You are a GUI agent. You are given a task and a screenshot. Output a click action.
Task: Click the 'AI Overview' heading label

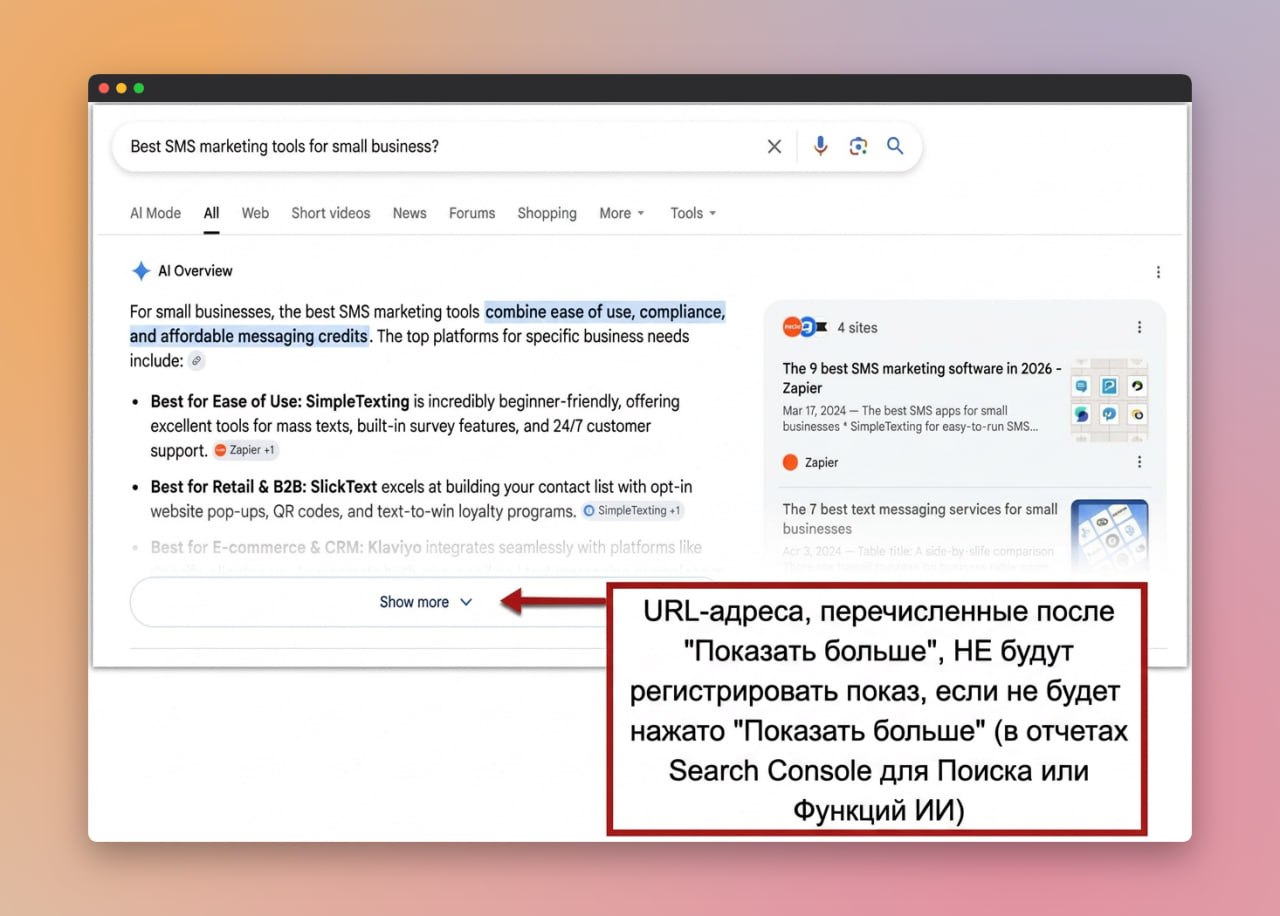195,271
